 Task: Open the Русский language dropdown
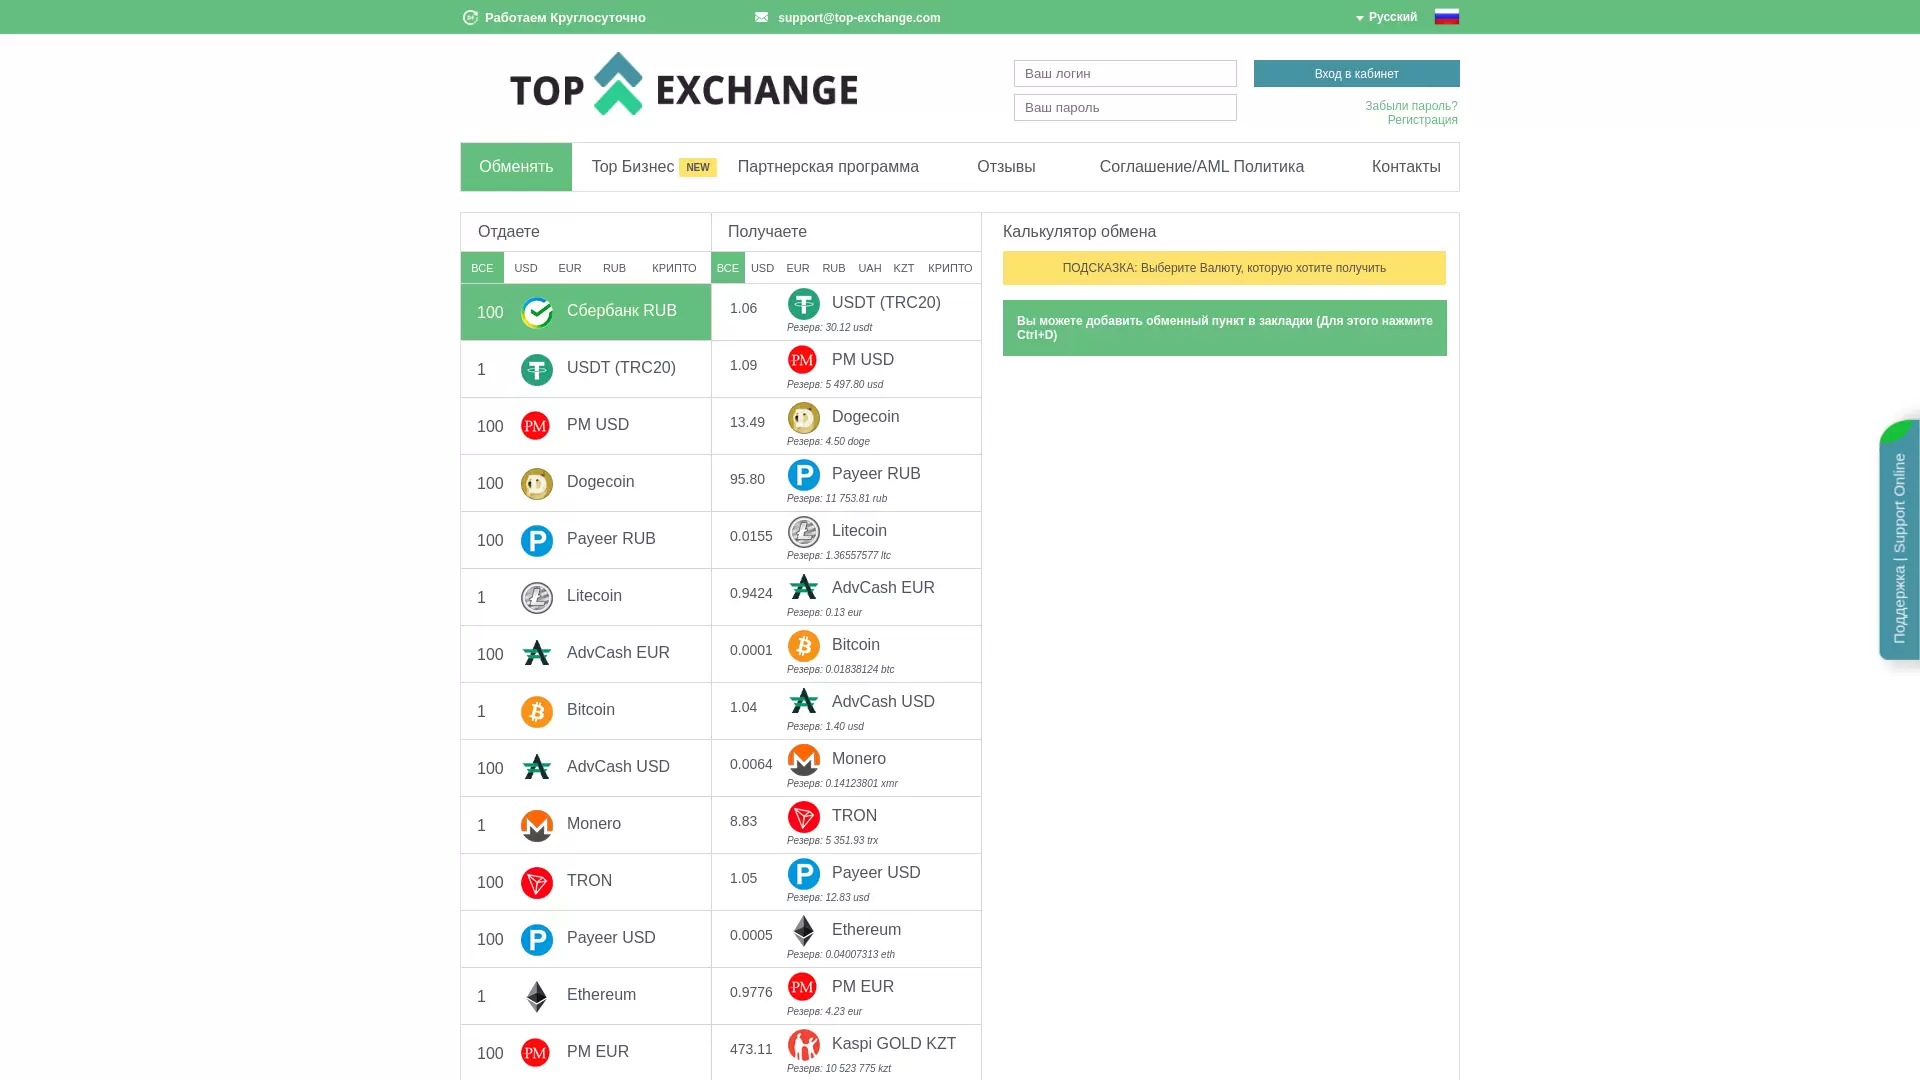click(x=1387, y=17)
